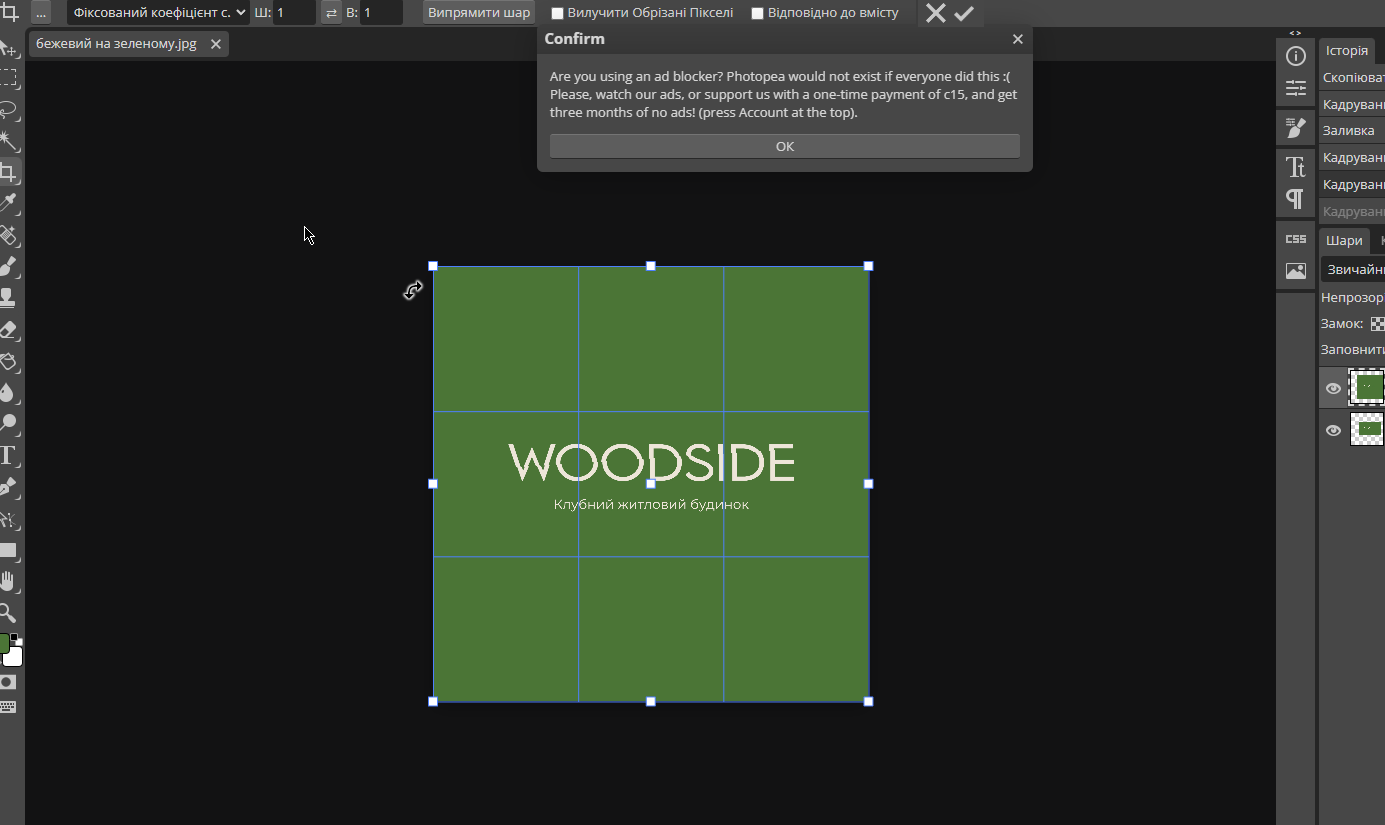Open the Info panel icon
This screenshot has height=825, width=1385.
(1296, 56)
